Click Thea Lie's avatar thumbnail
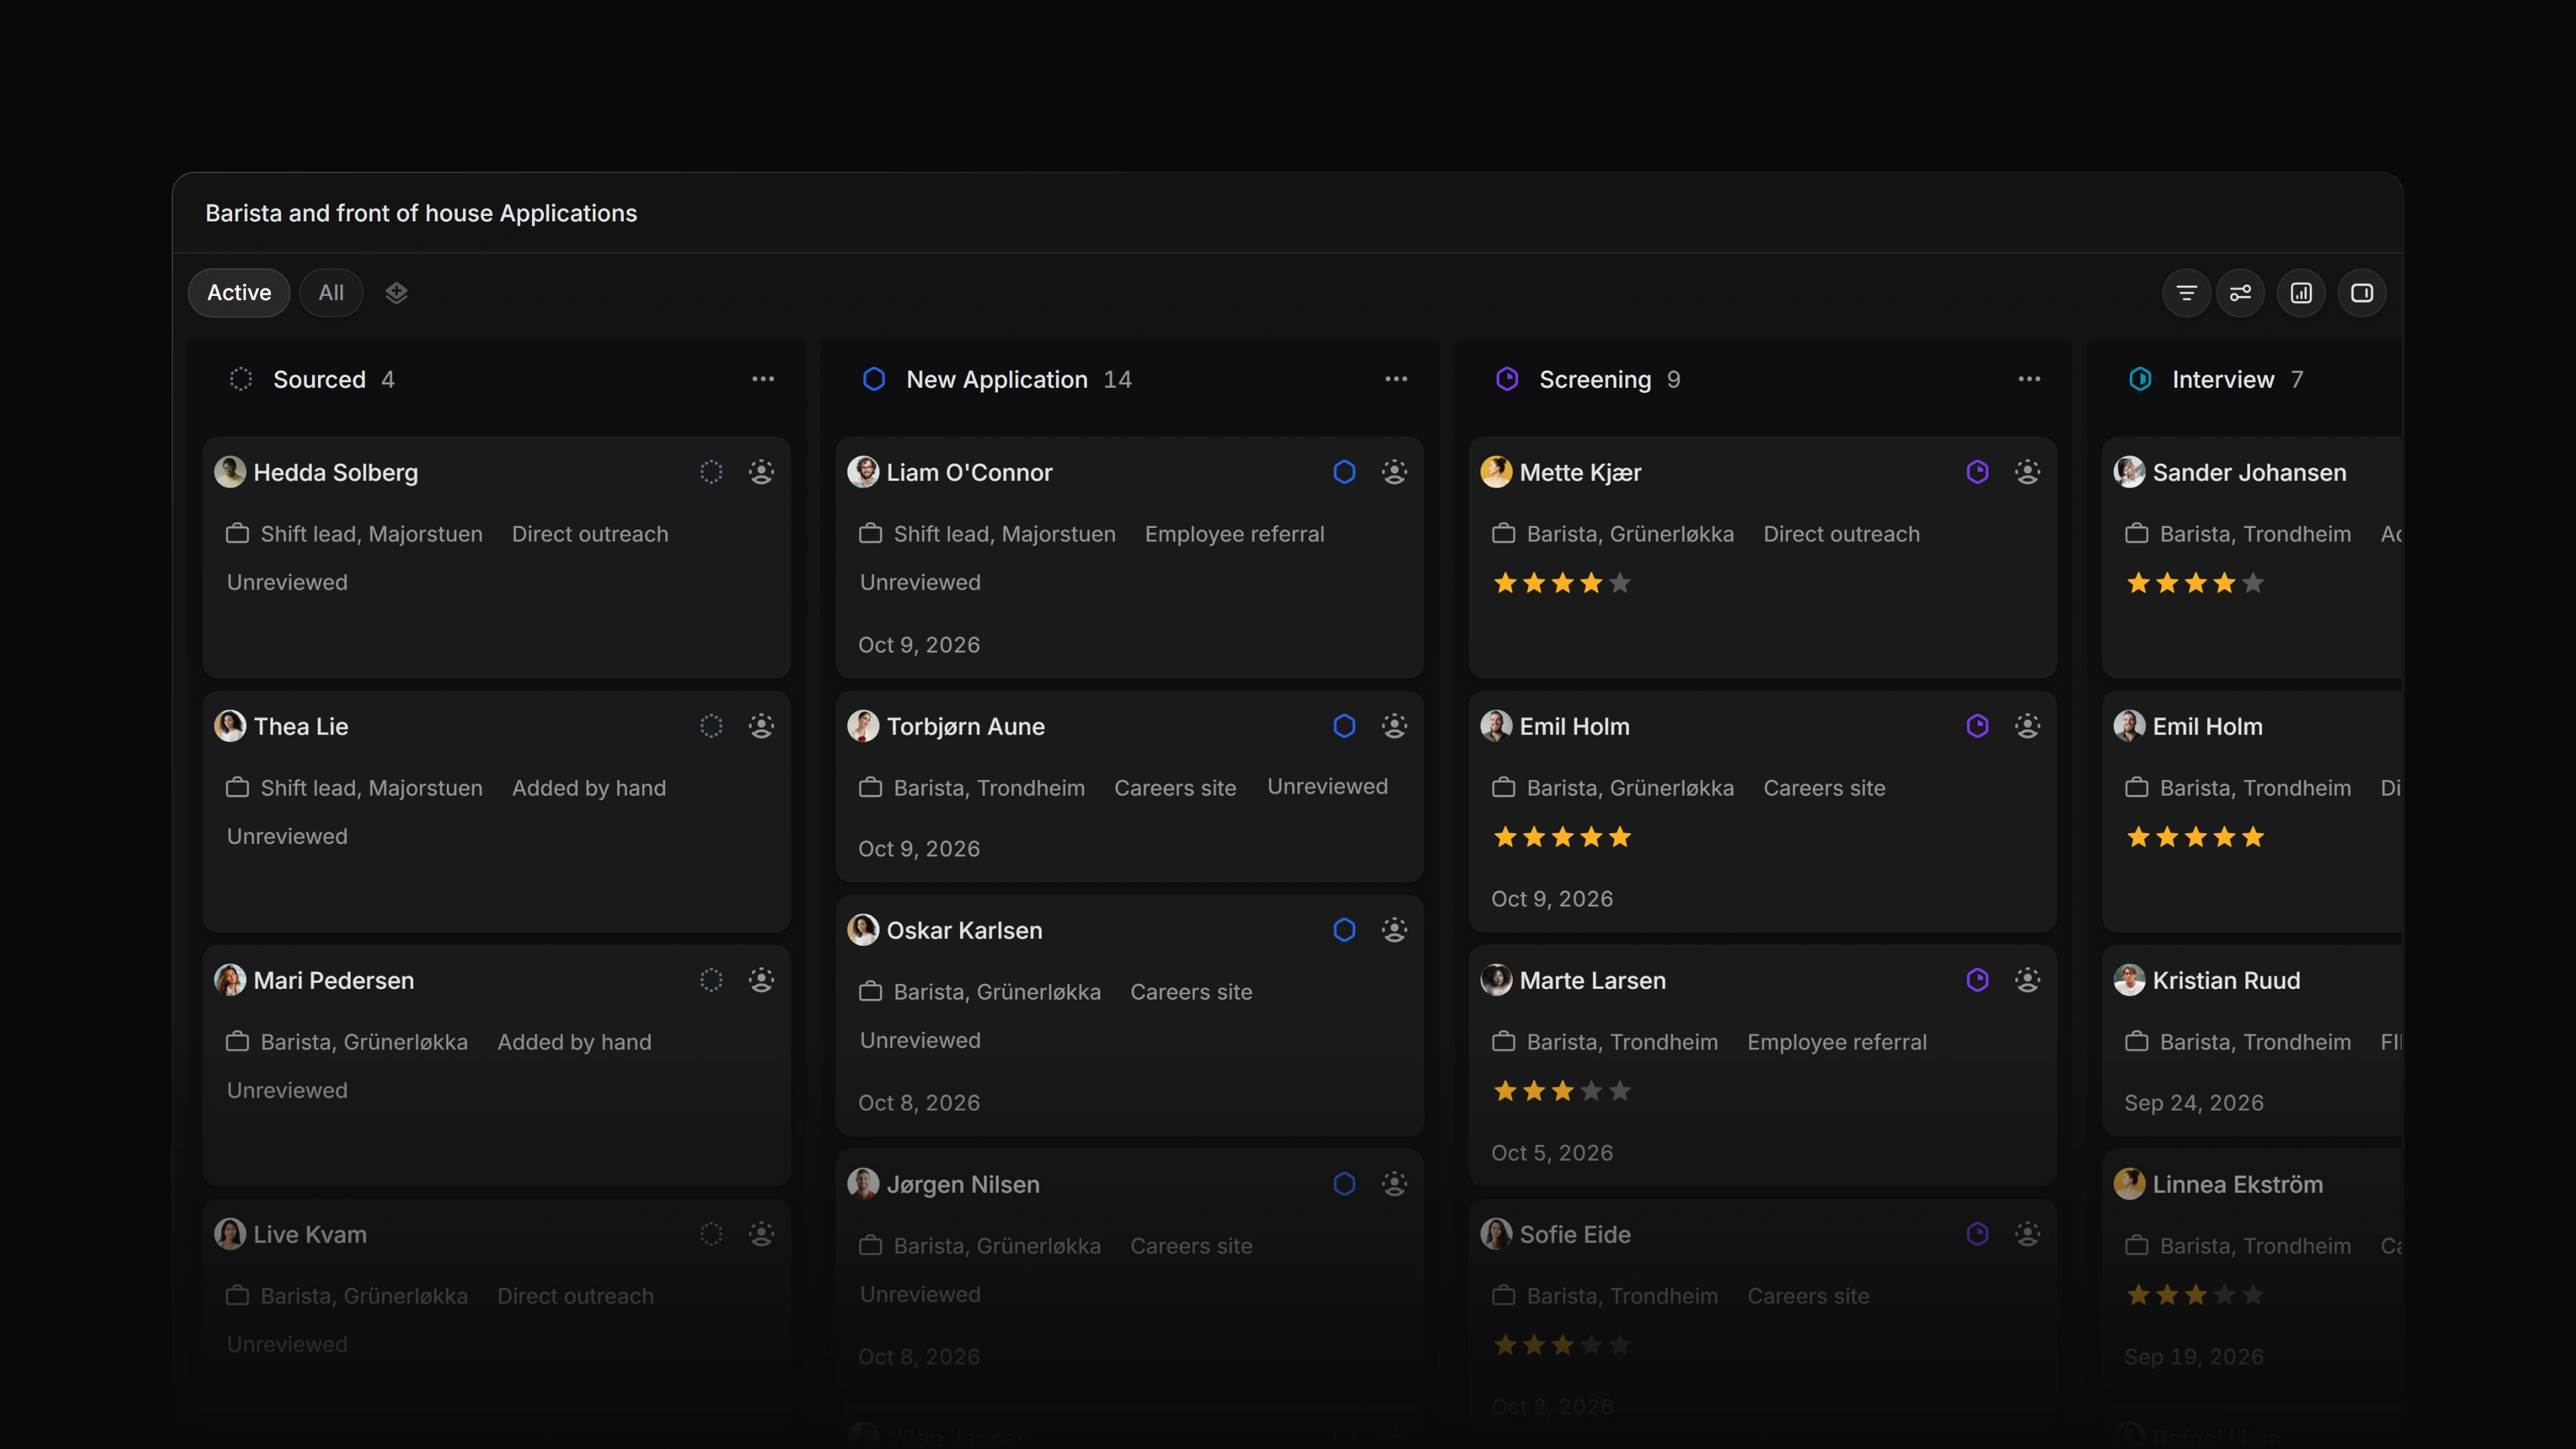Image resolution: width=2576 pixels, height=1449 pixels. tap(230, 726)
